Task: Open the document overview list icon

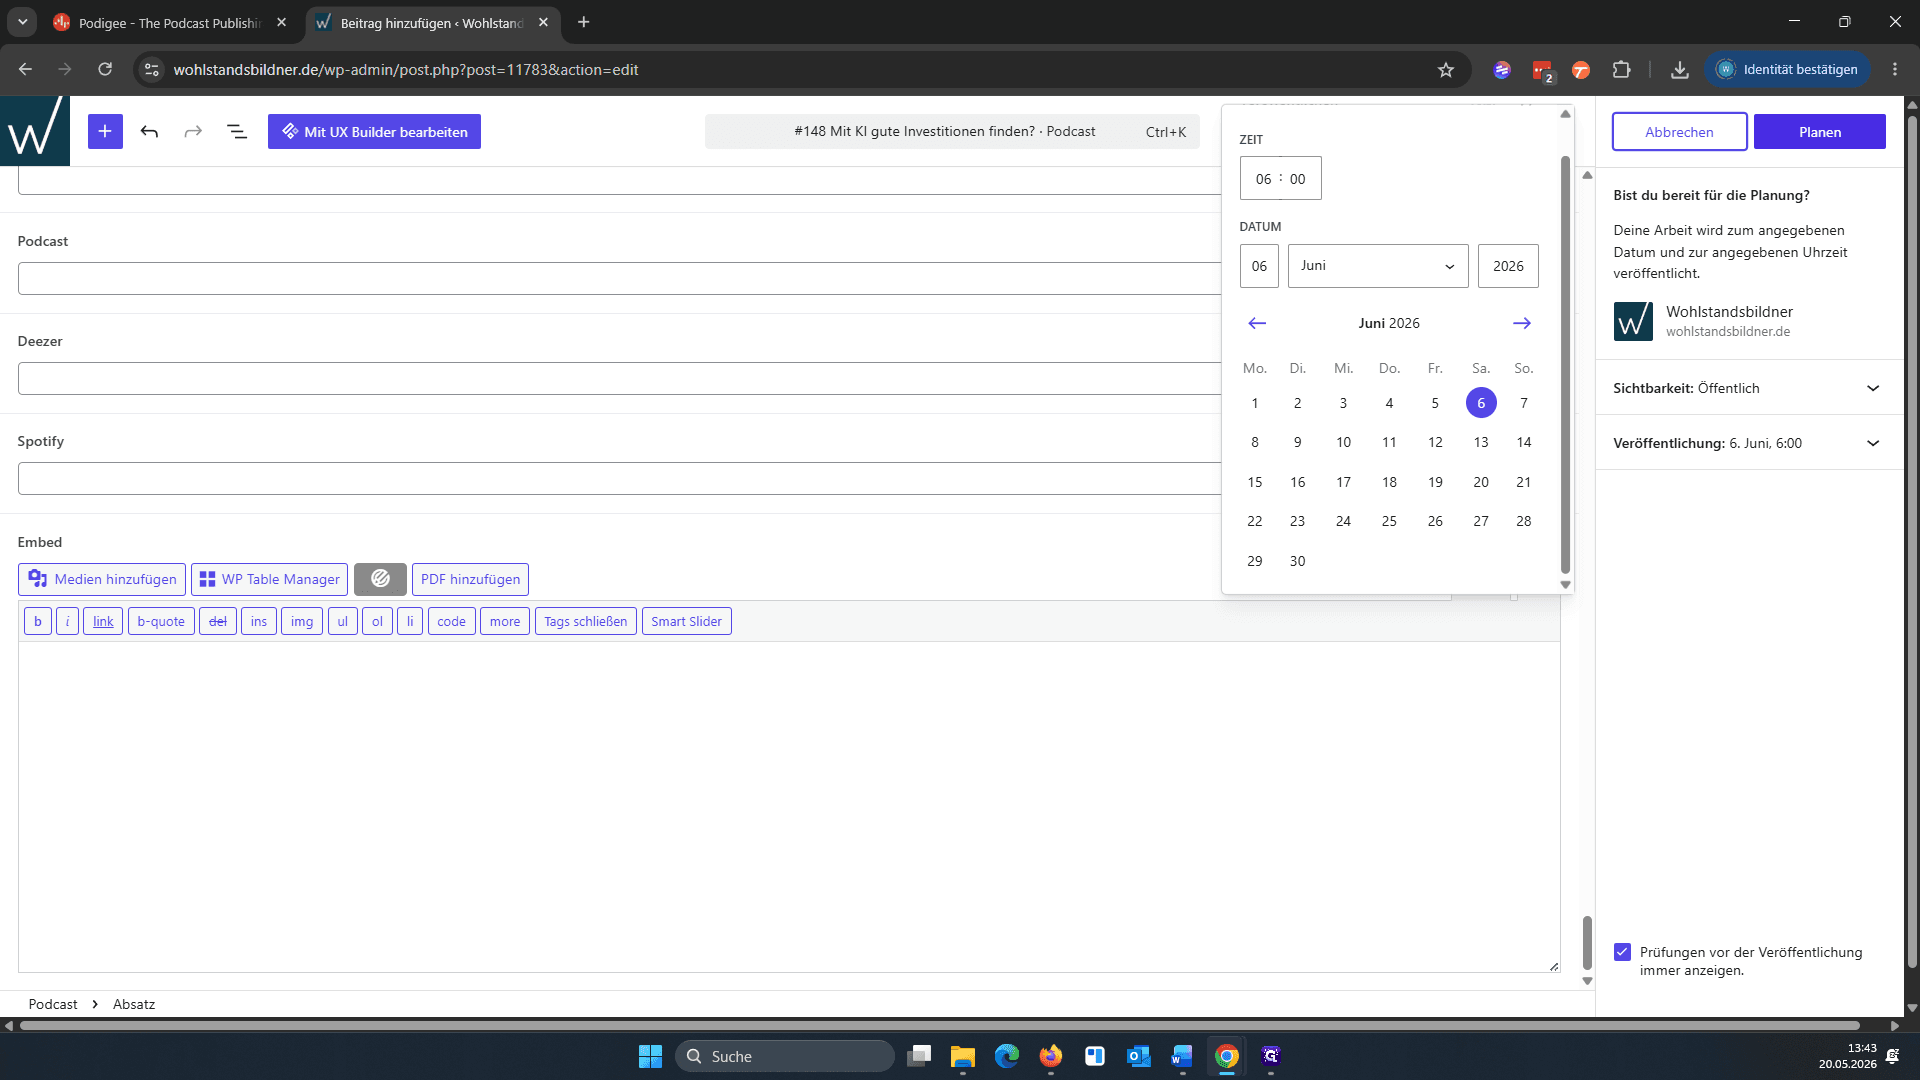Action: pos(237,131)
